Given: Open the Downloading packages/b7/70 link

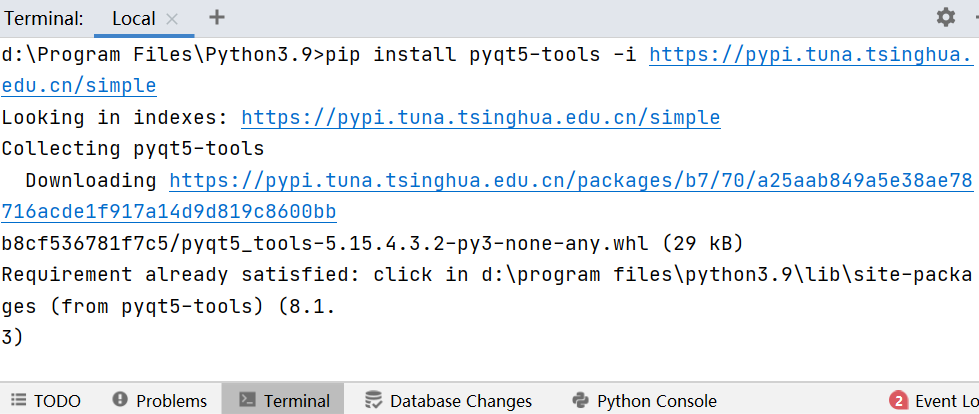Looking at the screenshot, I should coord(571,181).
